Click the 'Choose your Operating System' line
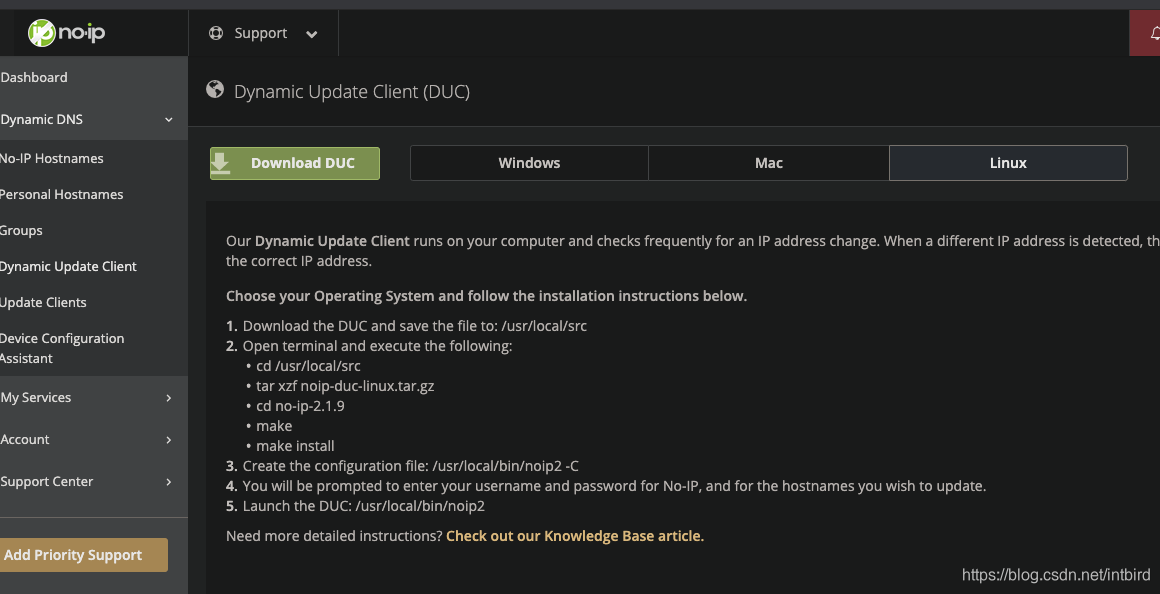 487,296
